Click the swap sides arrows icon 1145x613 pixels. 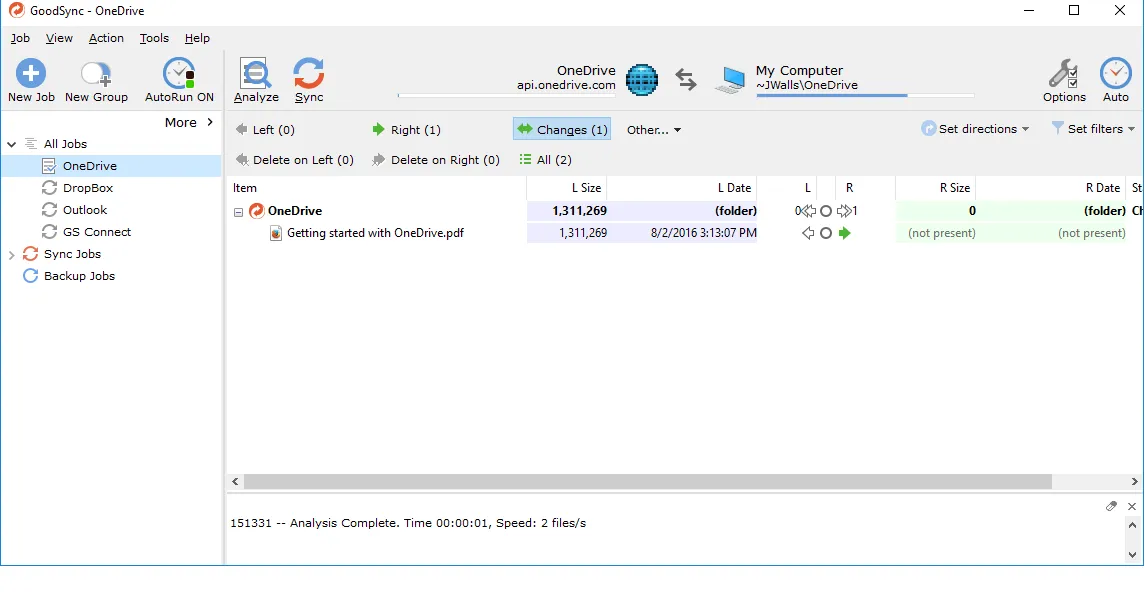coord(685,79)
